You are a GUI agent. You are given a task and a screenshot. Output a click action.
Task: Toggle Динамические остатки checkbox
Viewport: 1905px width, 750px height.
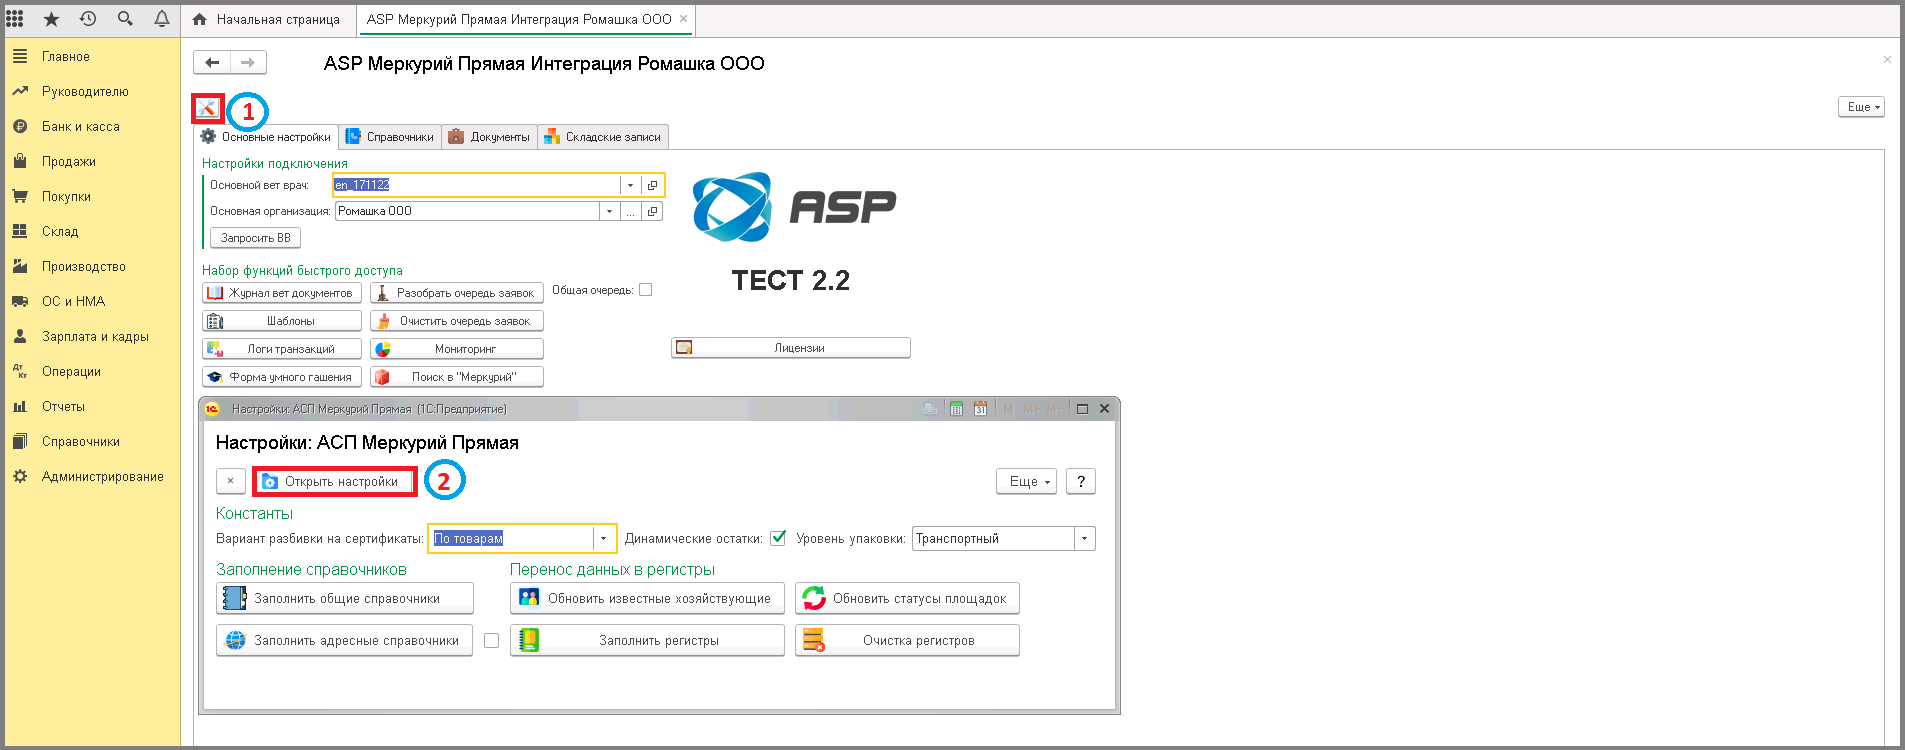pos(778,538)
